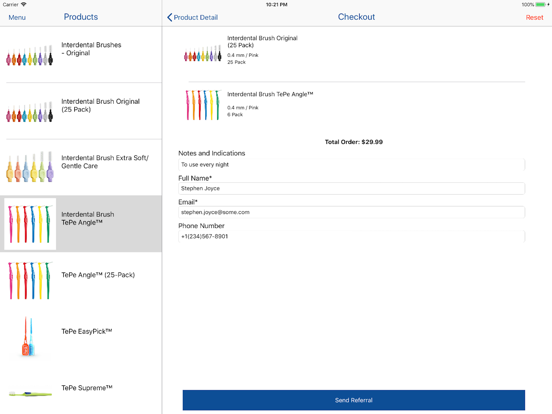
Task: Open the Menu in the Products panel
Action: (17, 17)
